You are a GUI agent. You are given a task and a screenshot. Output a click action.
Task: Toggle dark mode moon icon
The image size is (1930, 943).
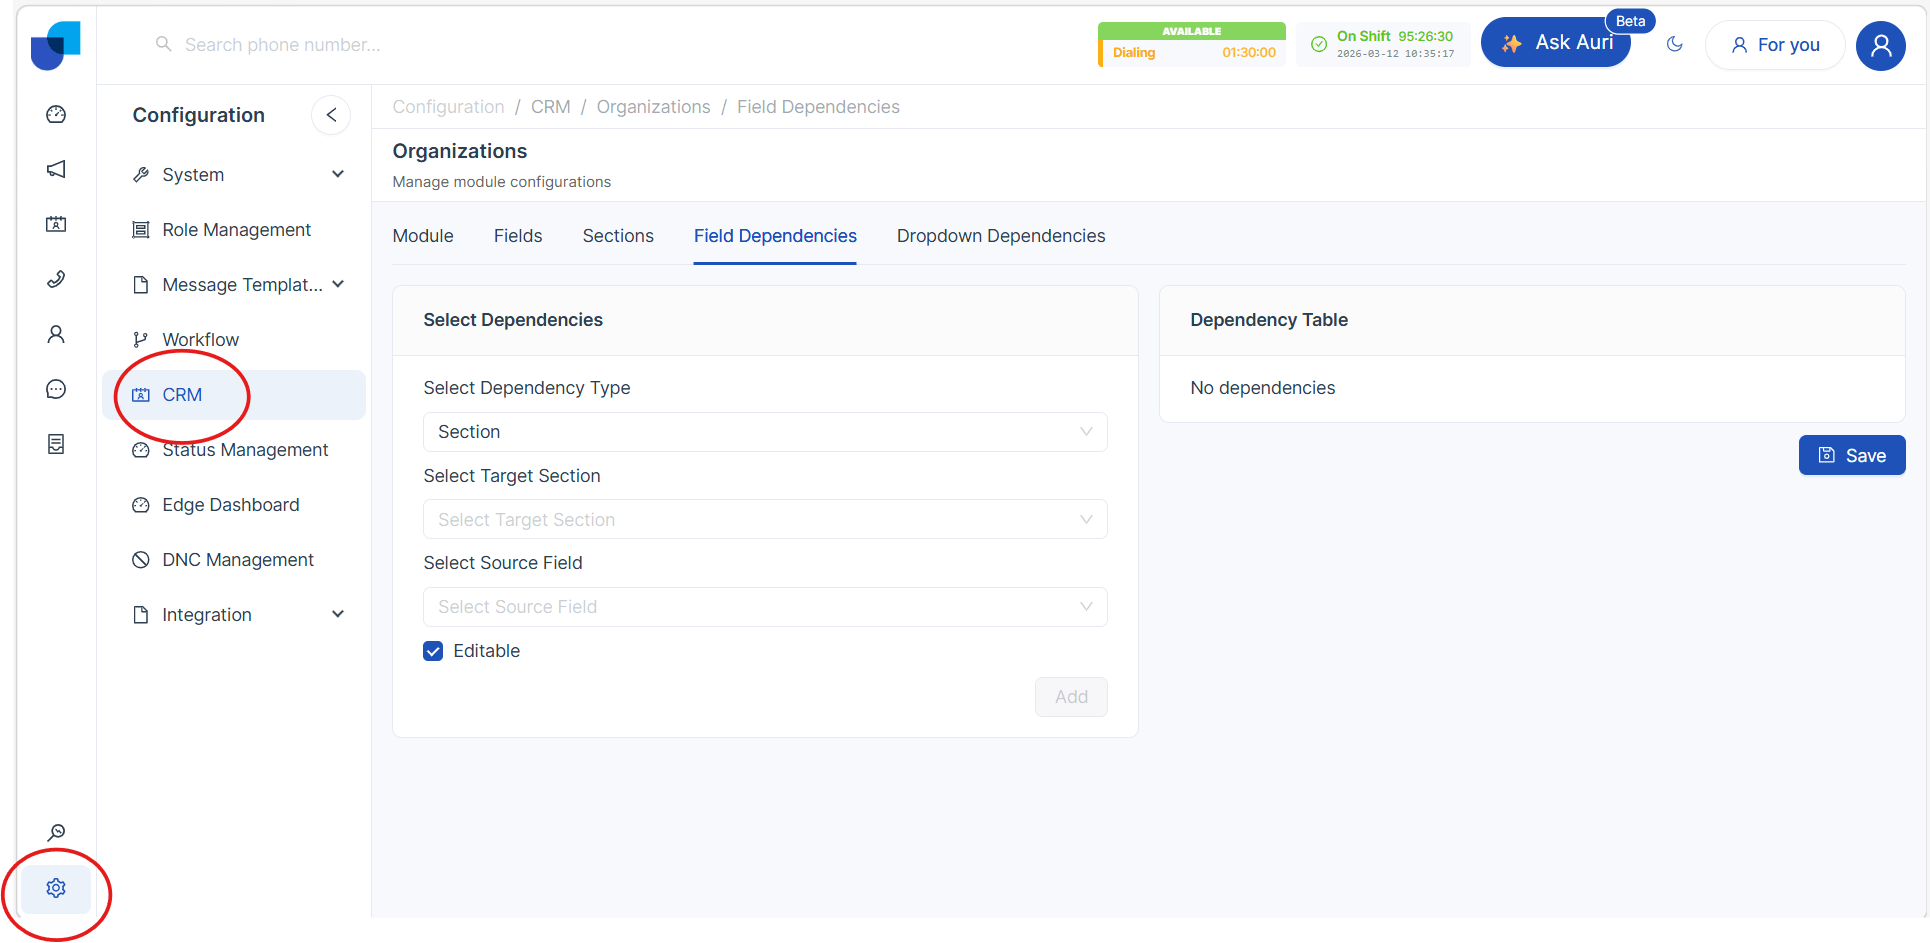click(x=1675, y=44)
